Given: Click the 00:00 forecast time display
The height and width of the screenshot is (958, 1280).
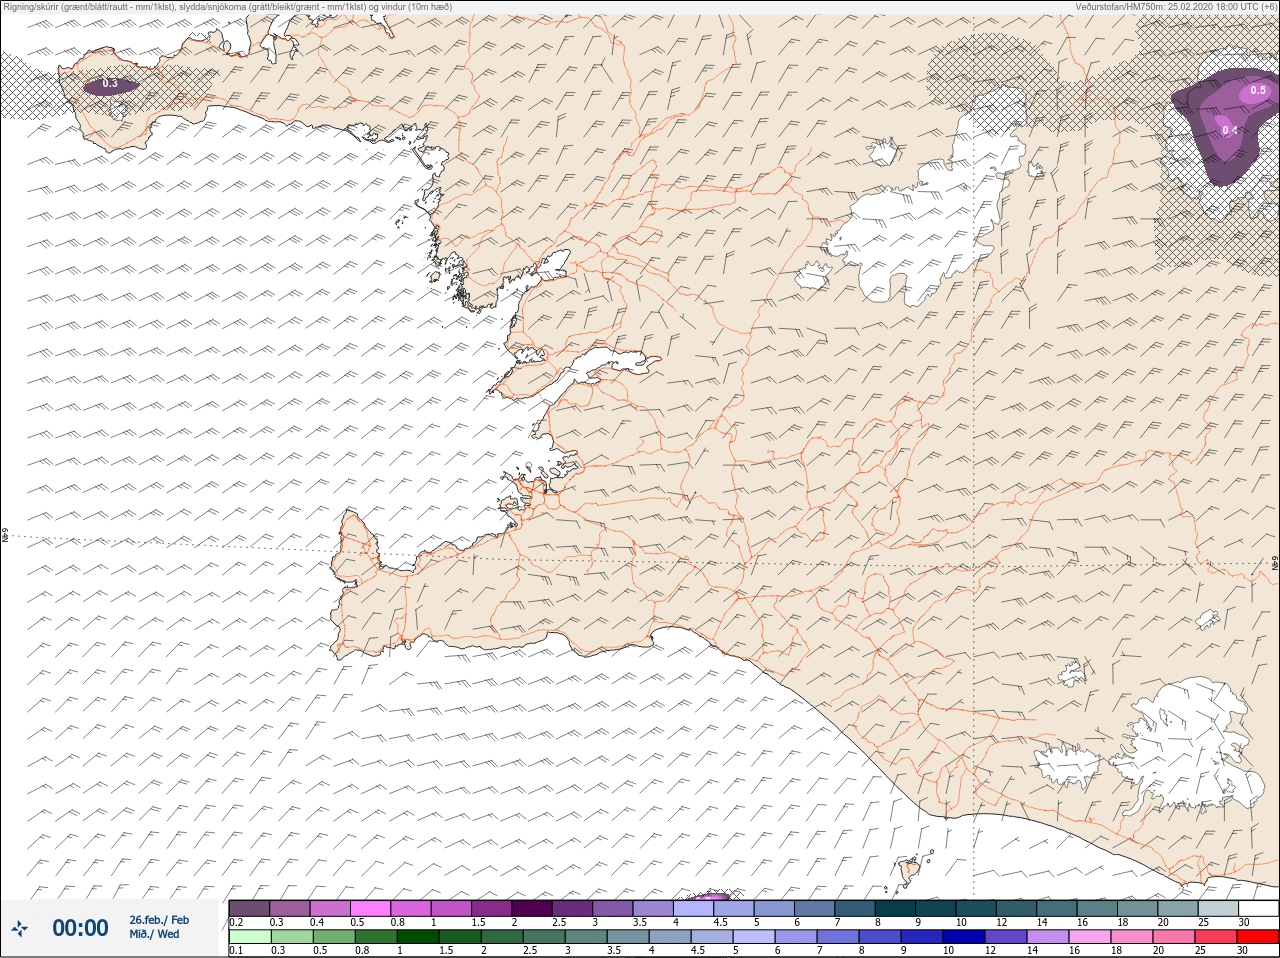Looking at the screenshot, I should click(x=80, y=928).
